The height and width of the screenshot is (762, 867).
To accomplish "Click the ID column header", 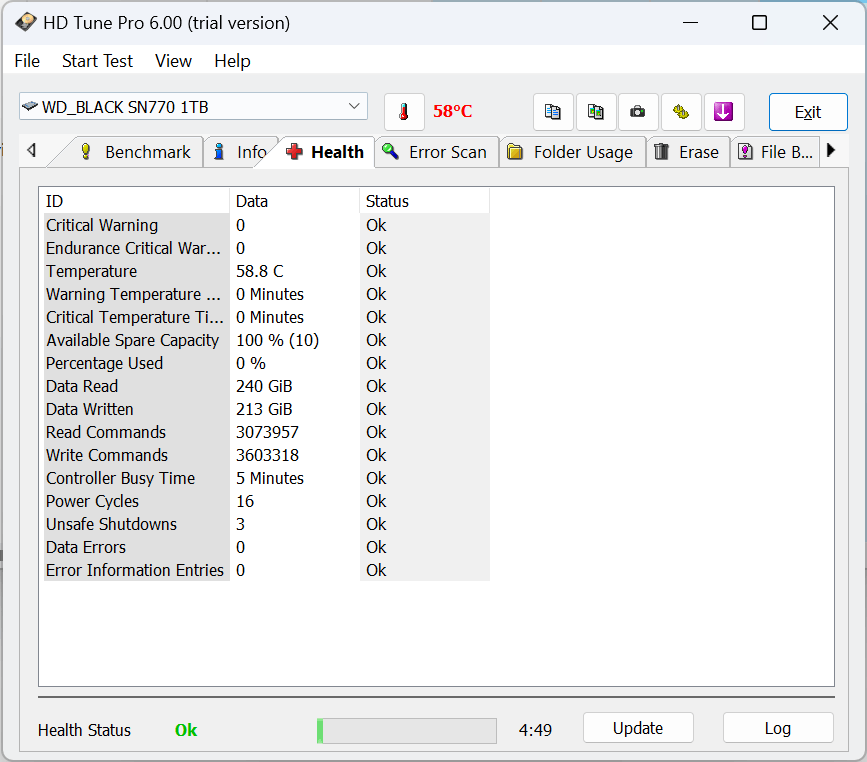I will (x=137, y=201).
